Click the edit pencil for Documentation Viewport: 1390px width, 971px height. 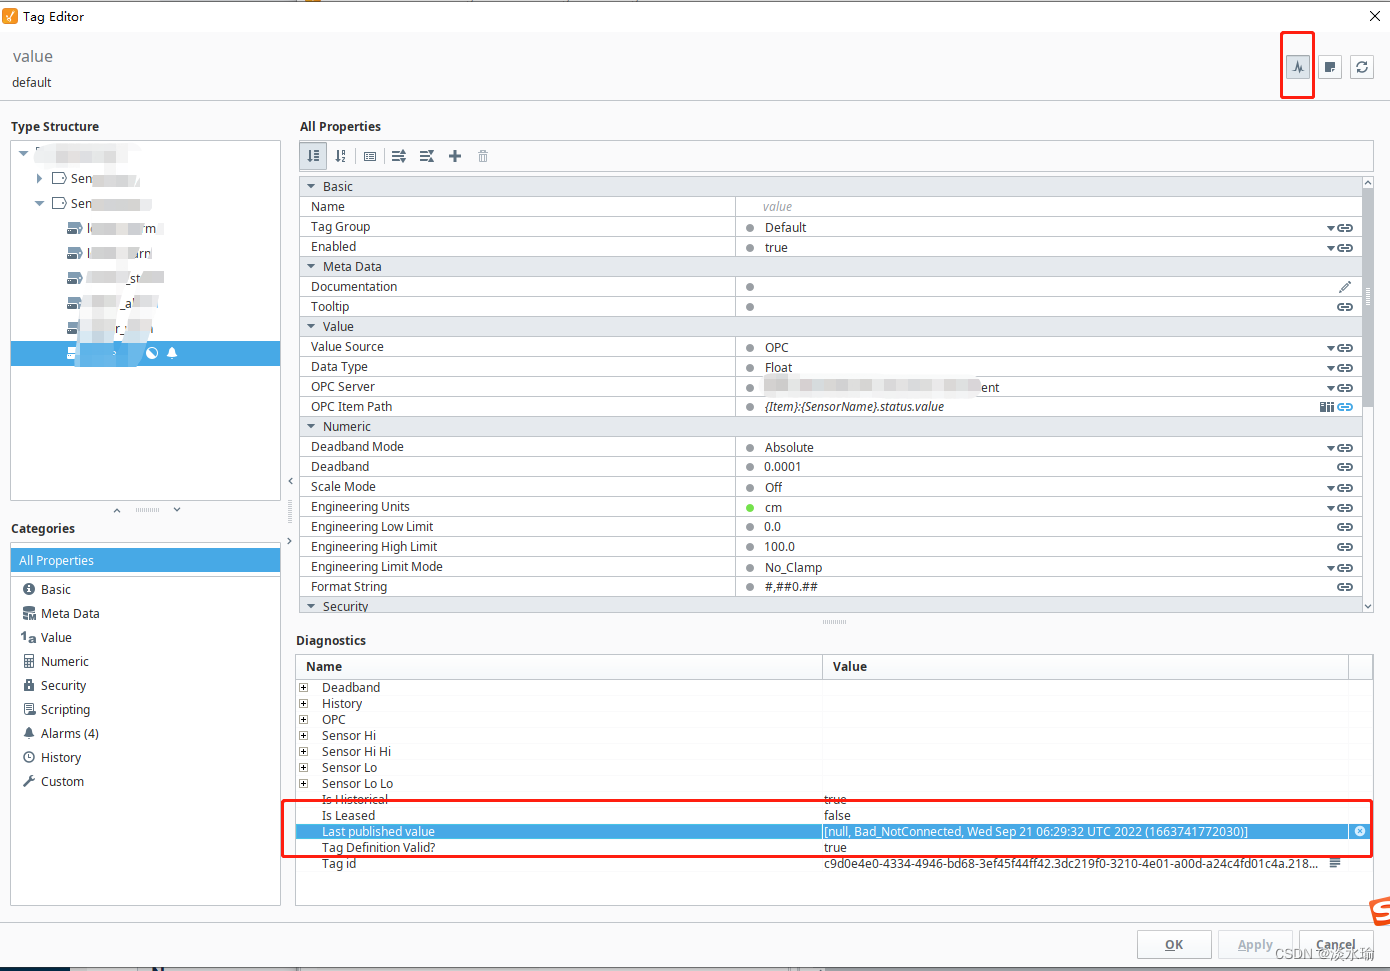[1345, 287]
